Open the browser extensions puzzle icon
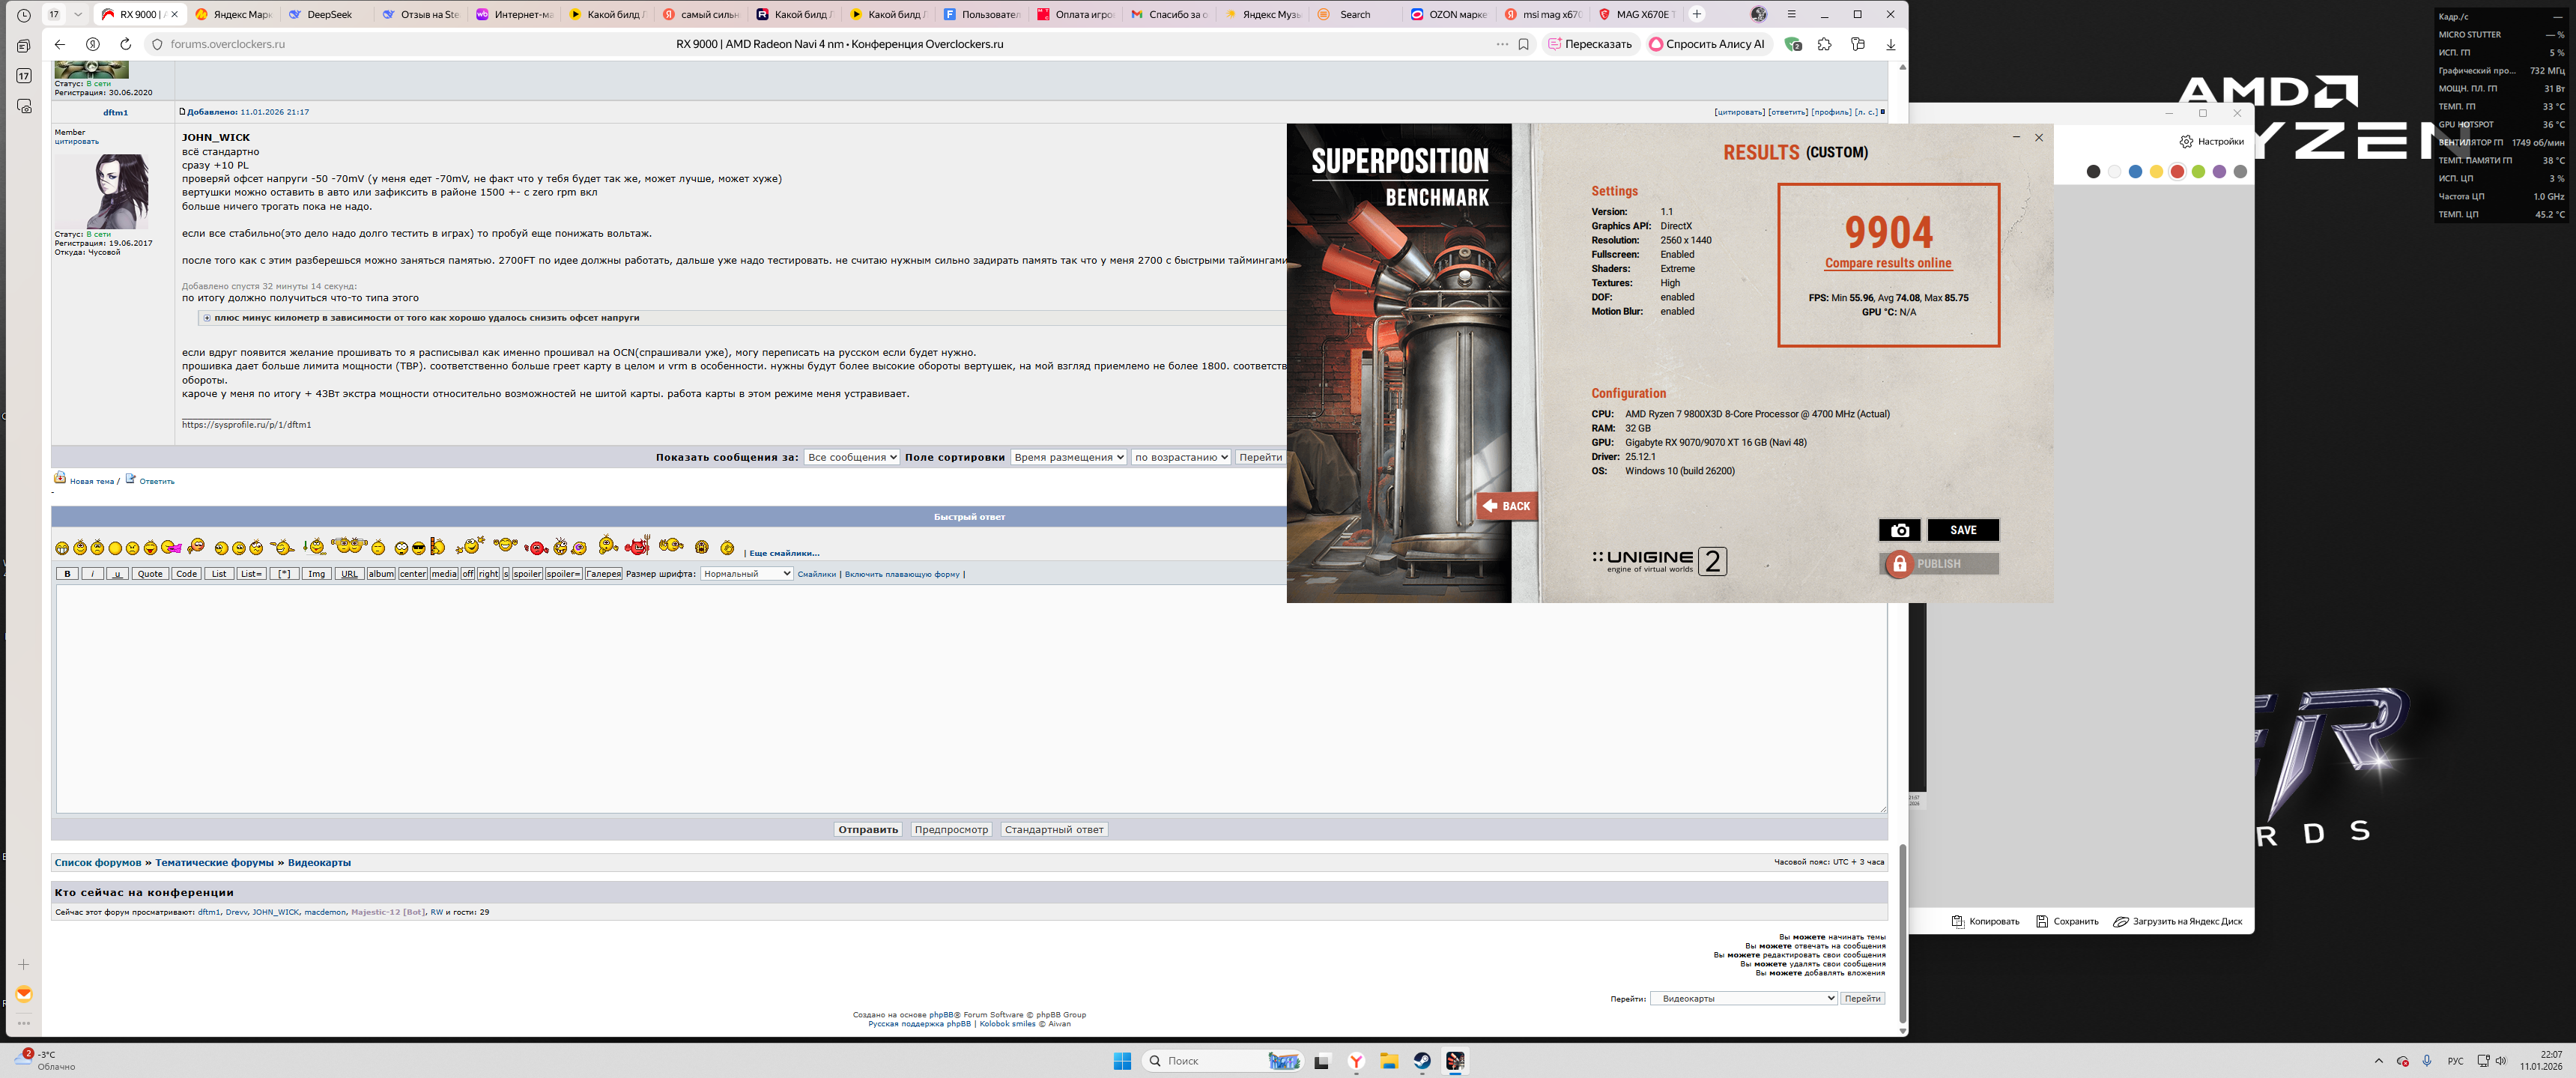Screen dimensions: 2576x1078 click(1824, 44)
